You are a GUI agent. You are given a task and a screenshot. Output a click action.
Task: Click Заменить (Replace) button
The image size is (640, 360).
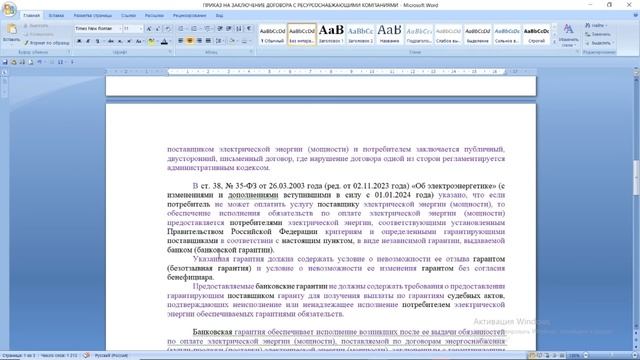tap(598, 34)
